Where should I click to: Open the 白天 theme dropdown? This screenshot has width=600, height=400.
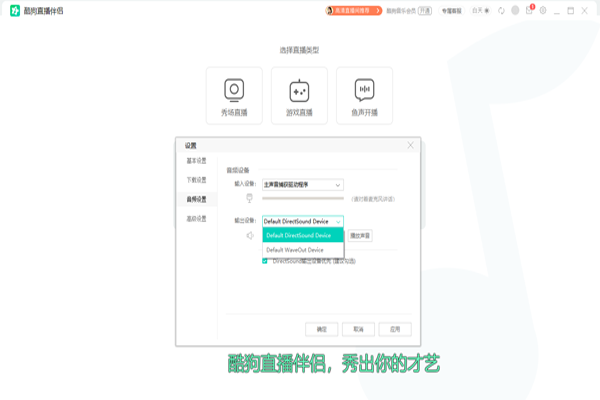pyautogui.click(x=478, y=10)
